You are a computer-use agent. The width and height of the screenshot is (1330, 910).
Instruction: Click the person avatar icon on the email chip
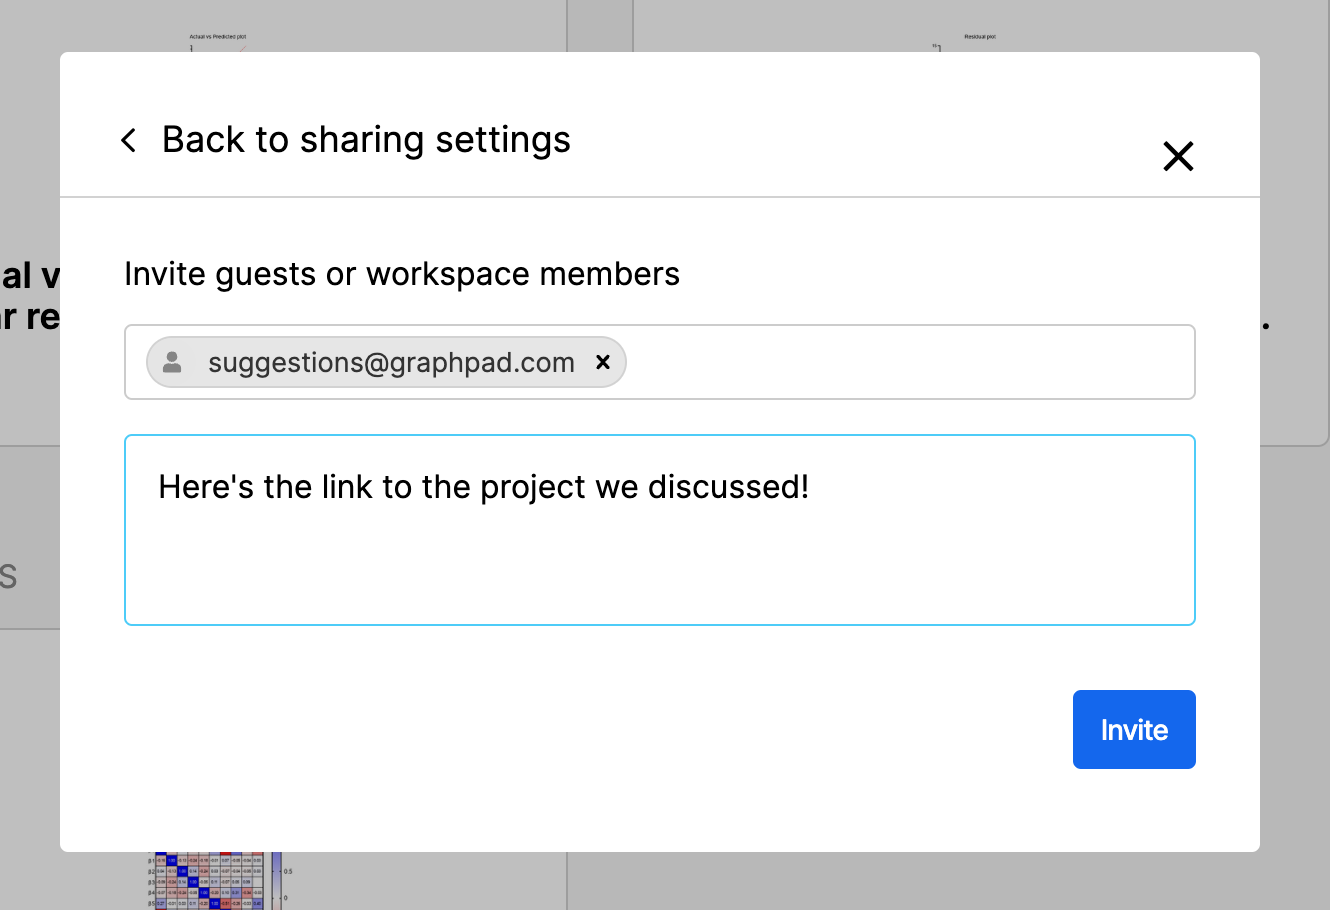tap(173, 362)
